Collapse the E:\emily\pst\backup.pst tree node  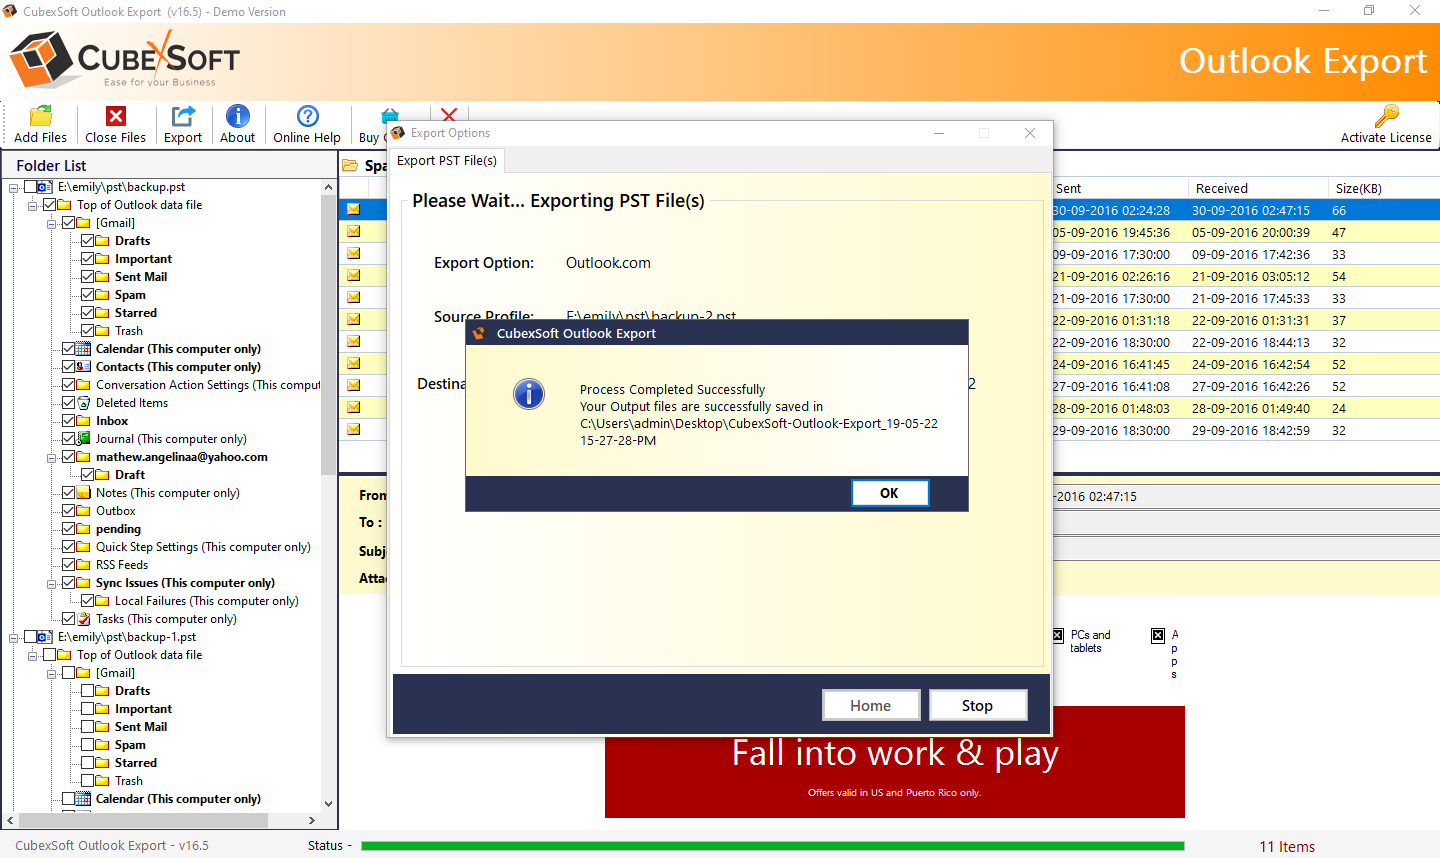pyautogui.click(x=14, y=187)
